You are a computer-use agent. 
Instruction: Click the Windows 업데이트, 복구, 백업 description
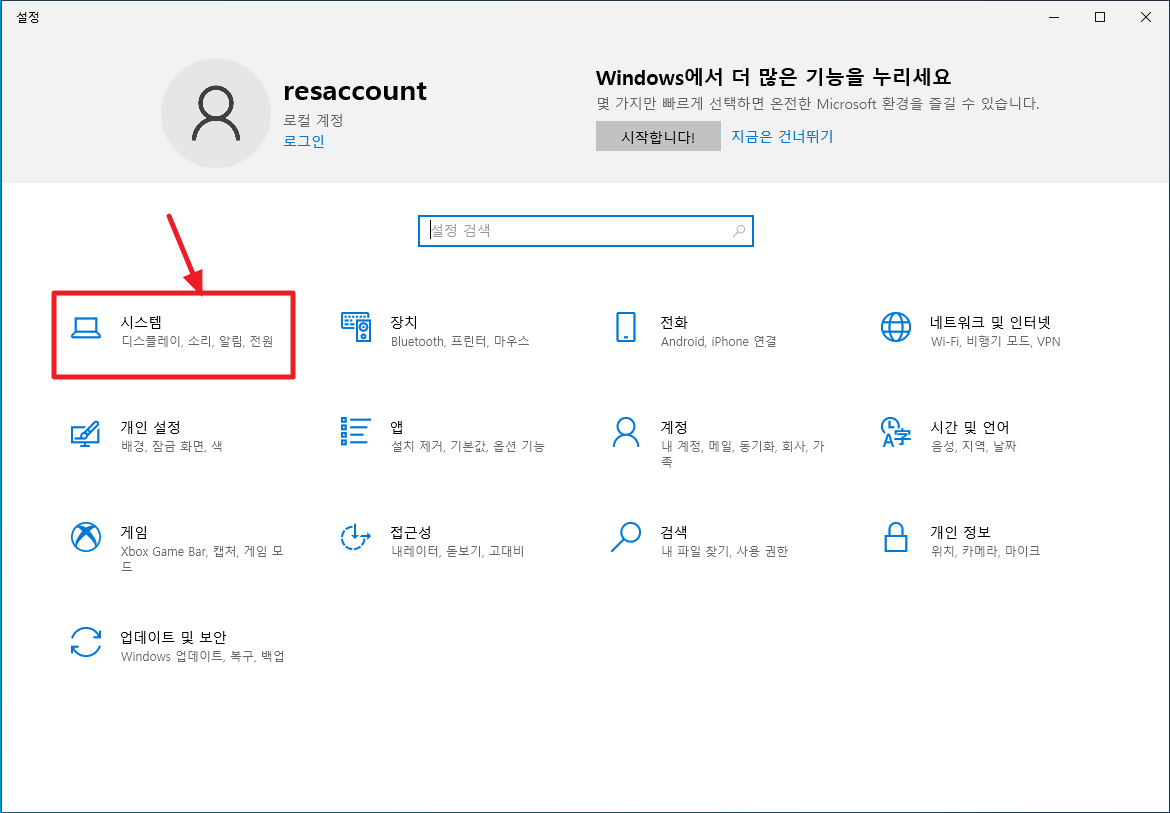click(202, 657)
